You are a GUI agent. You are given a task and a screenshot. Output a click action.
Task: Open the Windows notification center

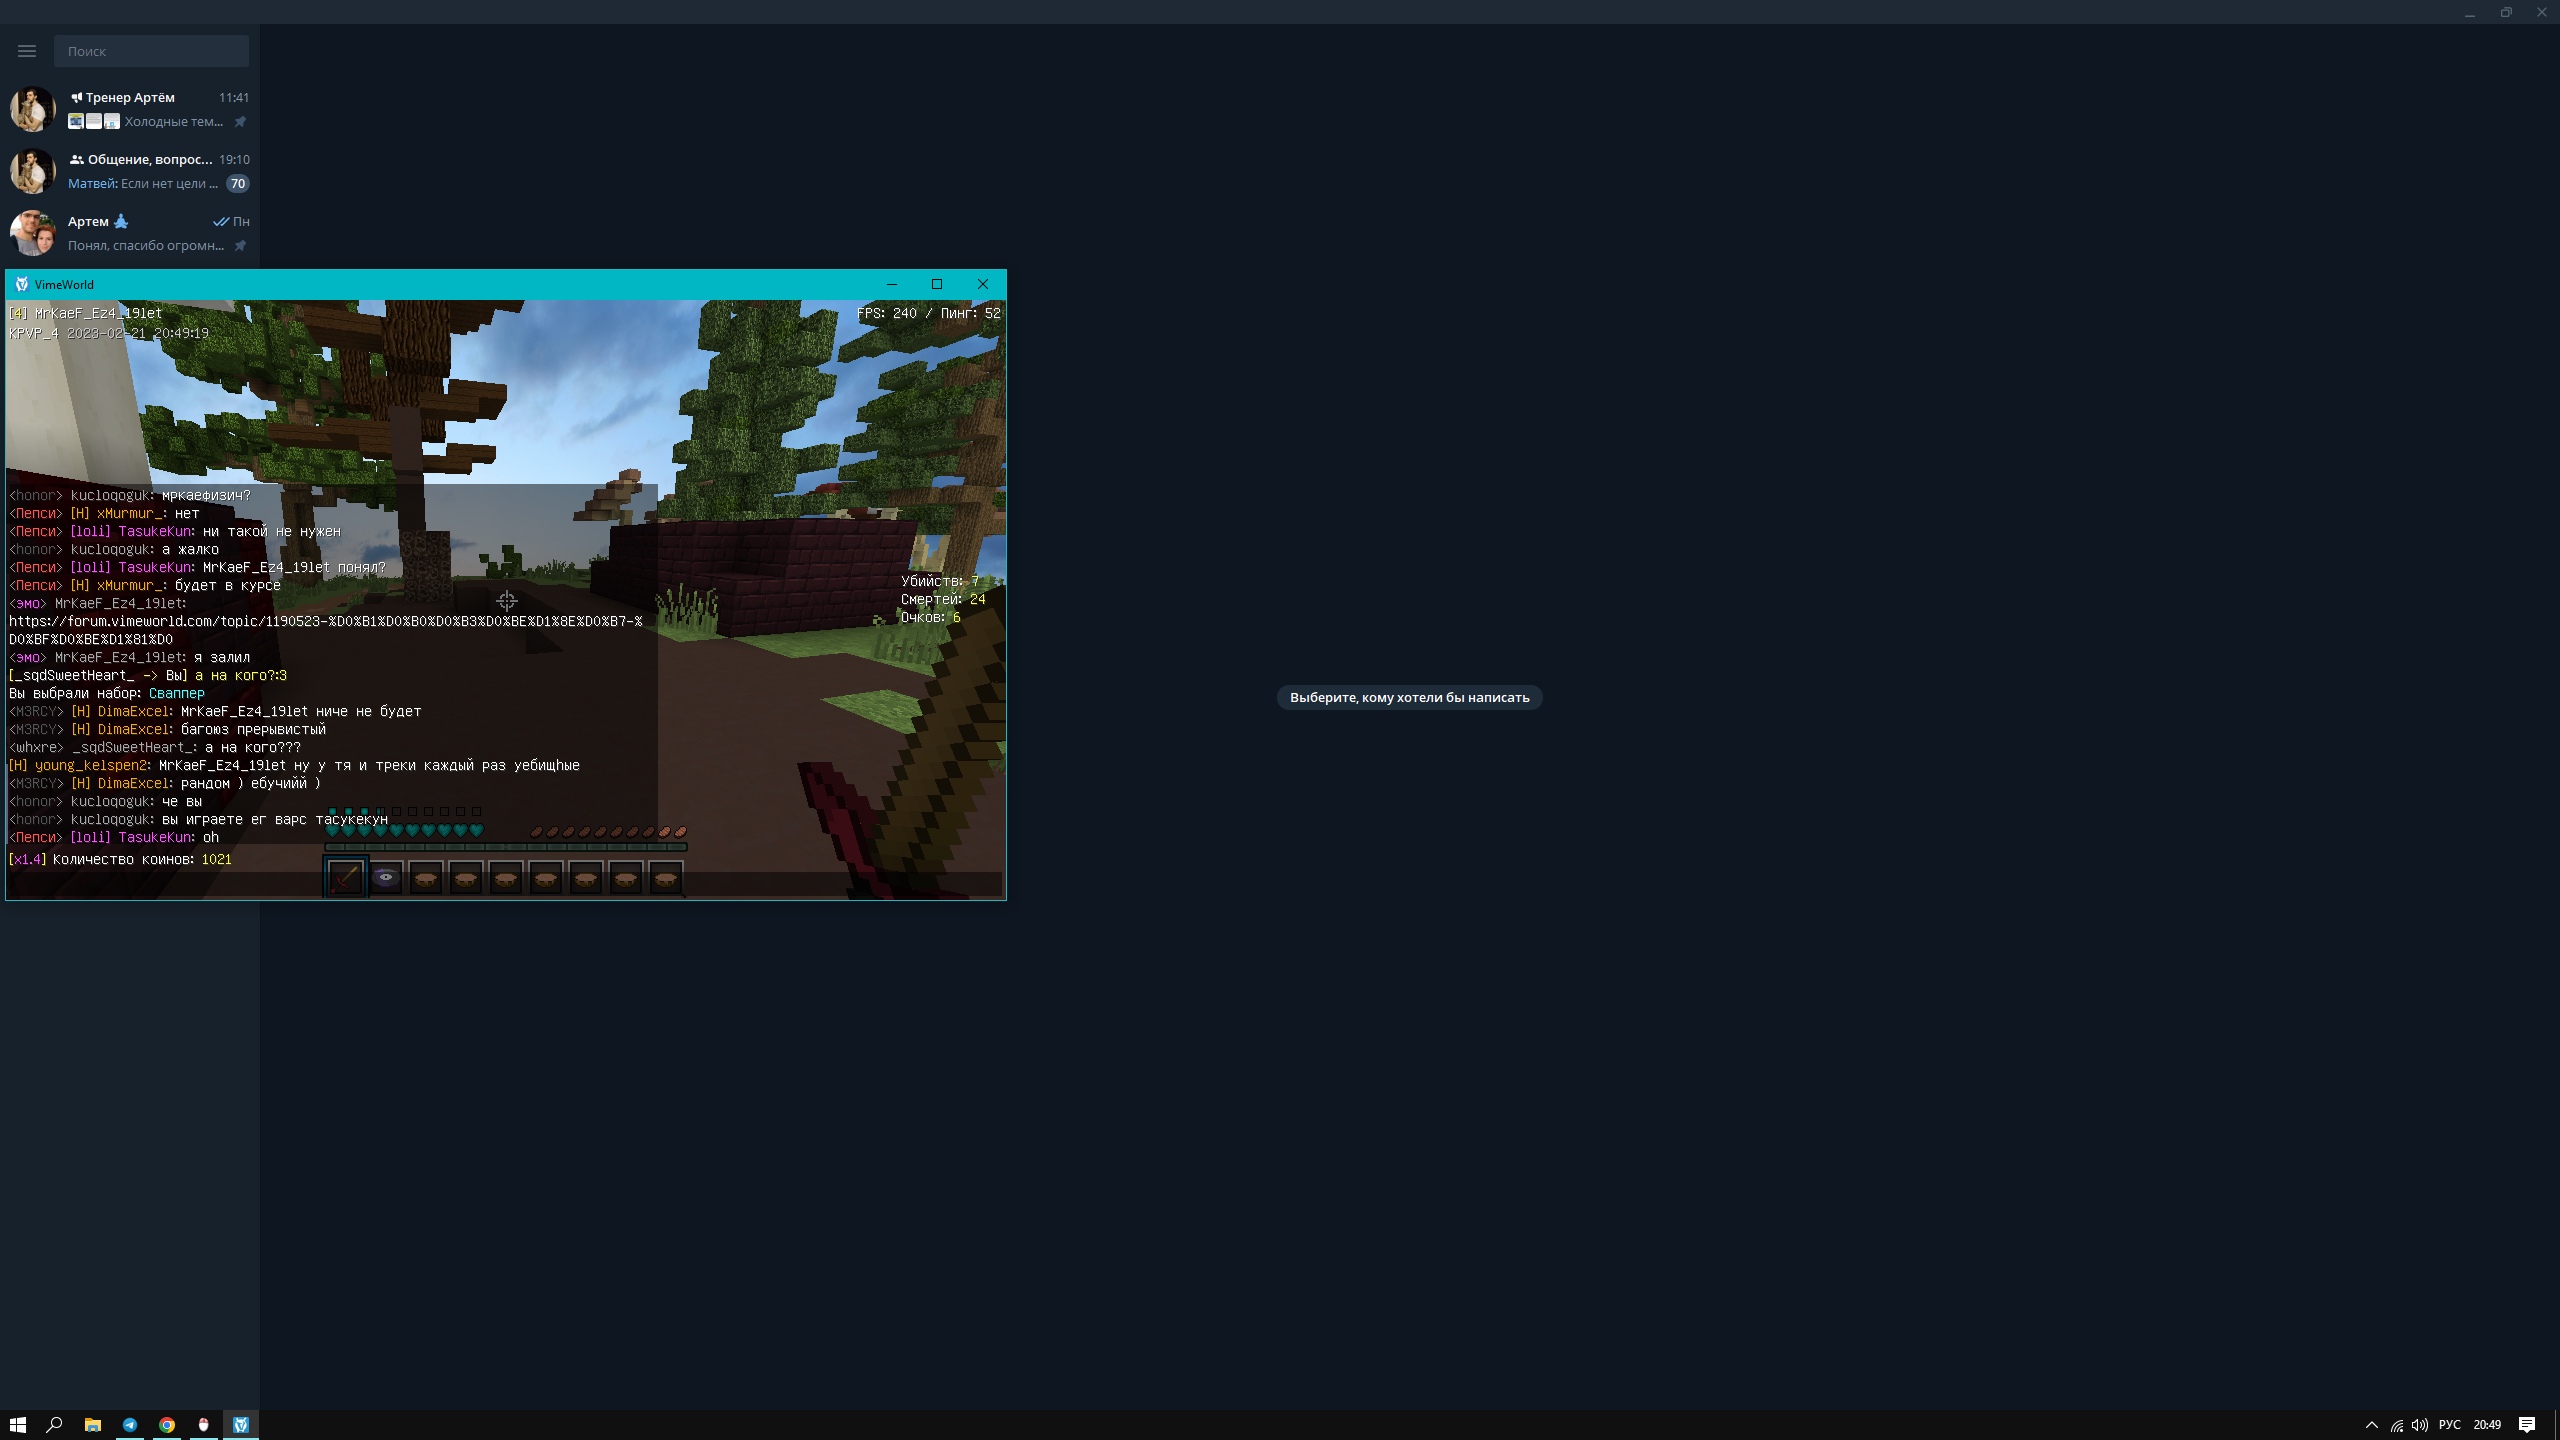click(2527, 1425)
